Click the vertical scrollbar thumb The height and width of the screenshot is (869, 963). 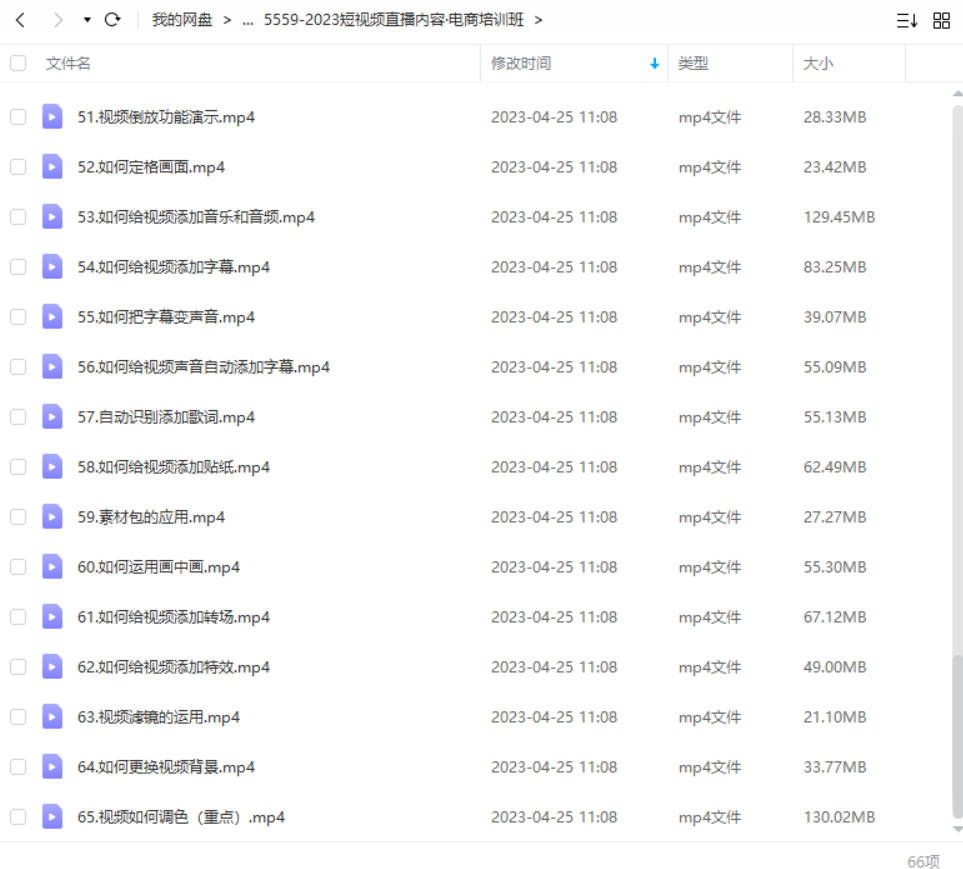point(957,737)
